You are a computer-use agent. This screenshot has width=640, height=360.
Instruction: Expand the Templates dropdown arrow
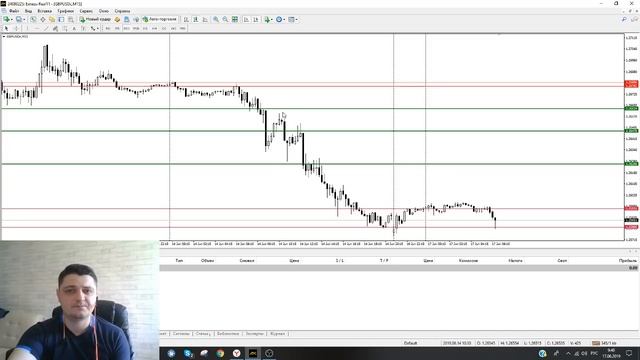(296, 19)
